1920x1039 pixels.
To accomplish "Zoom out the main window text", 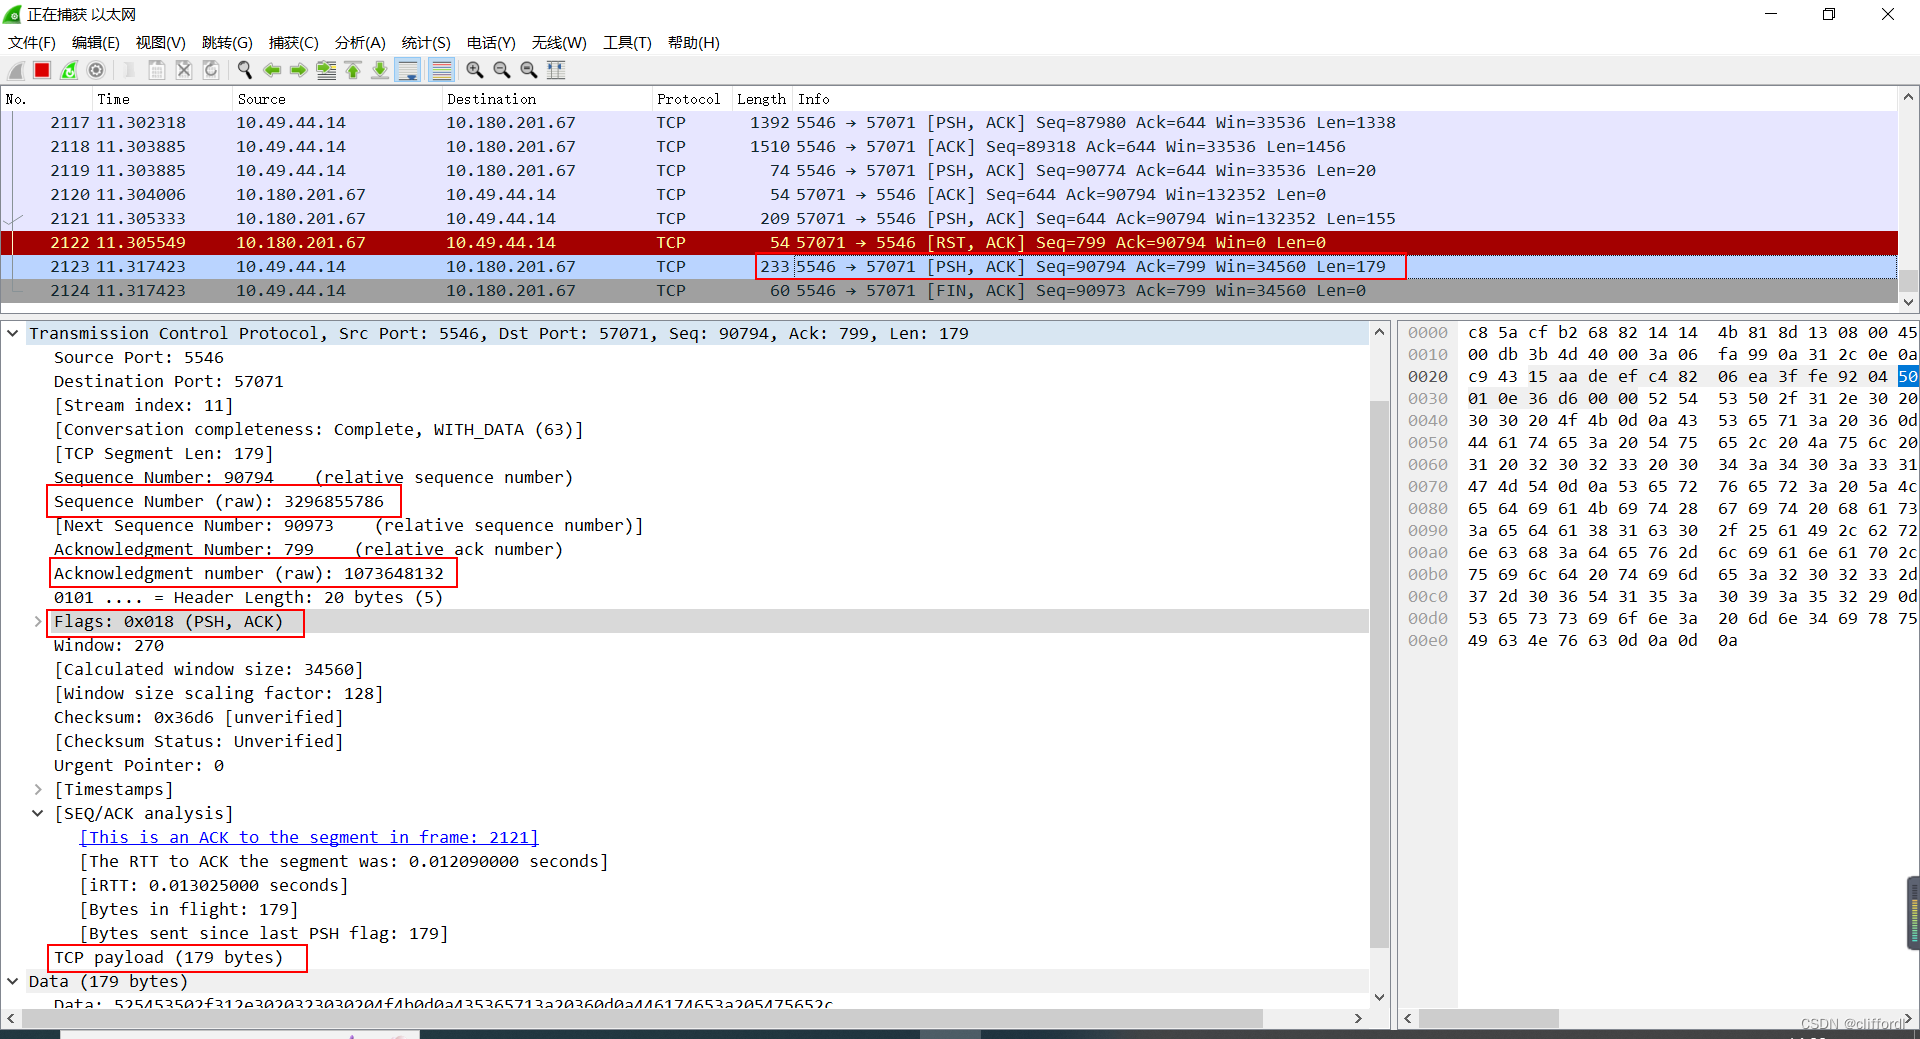I will click(x=502, y=70).
